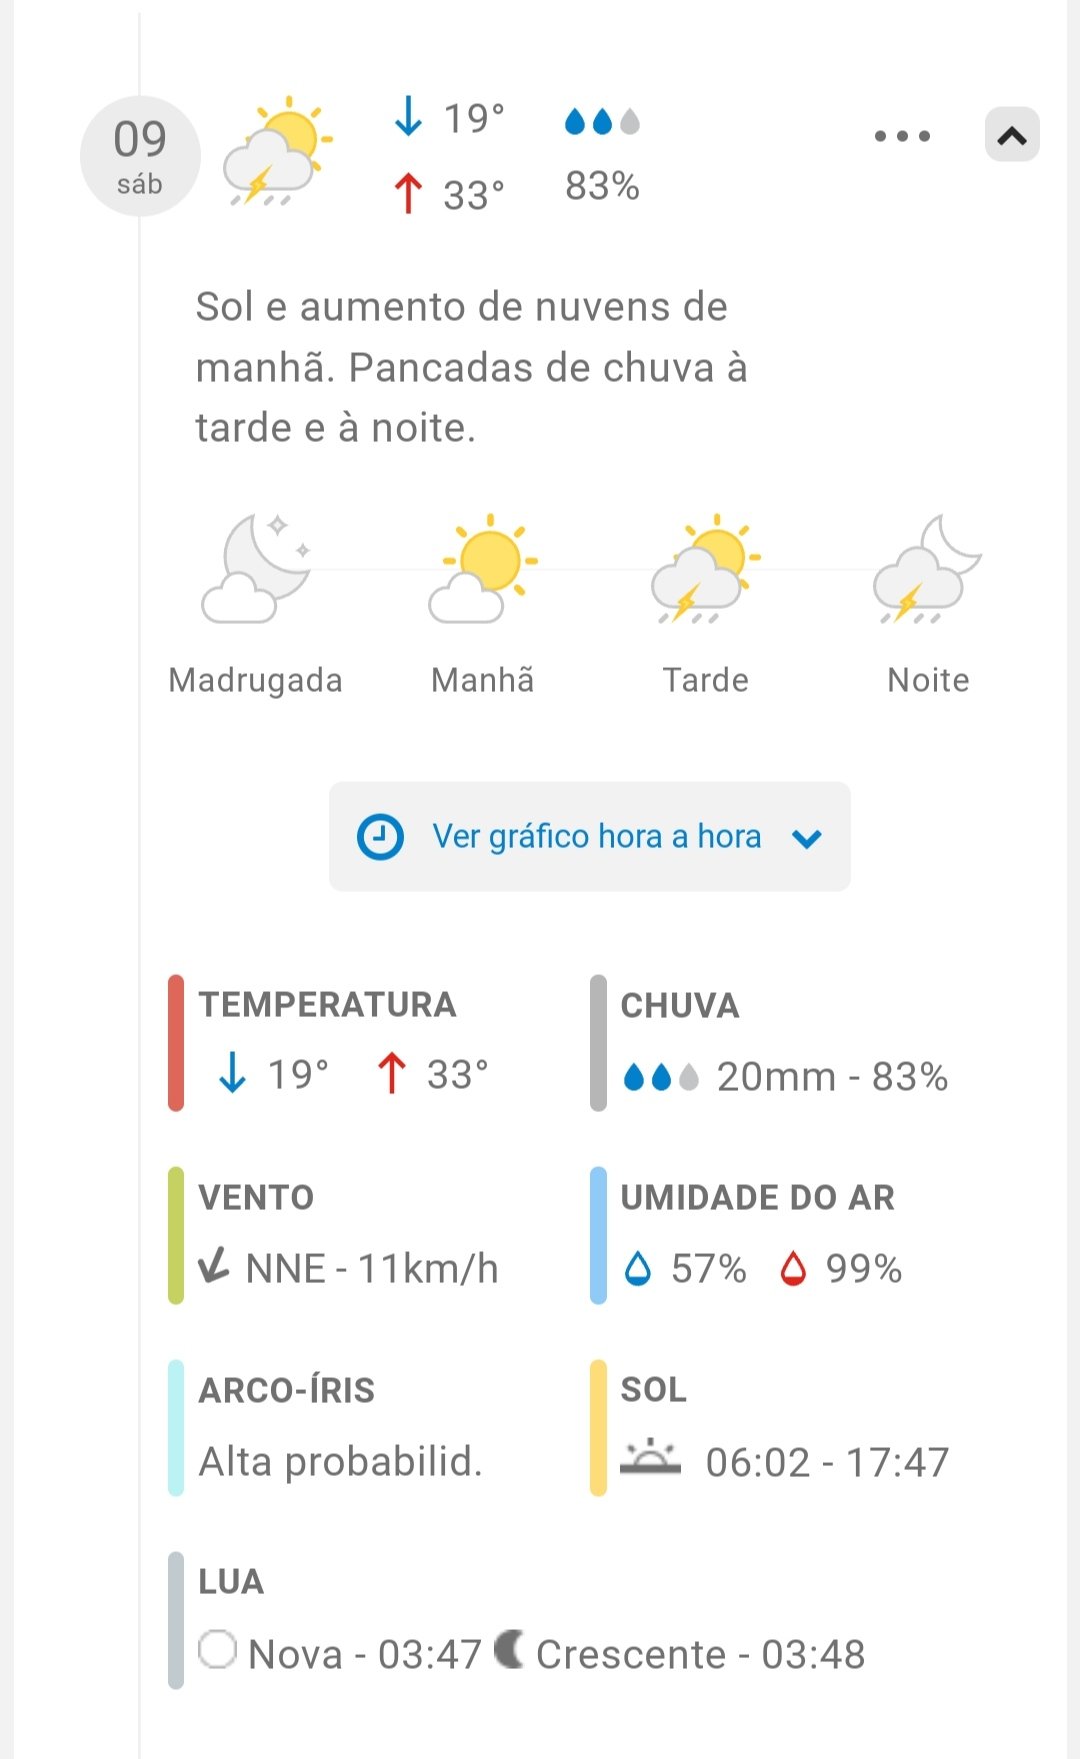Click the crescent moon phase icon
The height and width of the screenshot is (1759, 1080).
pyautogui.click(x=509, y=1650)
